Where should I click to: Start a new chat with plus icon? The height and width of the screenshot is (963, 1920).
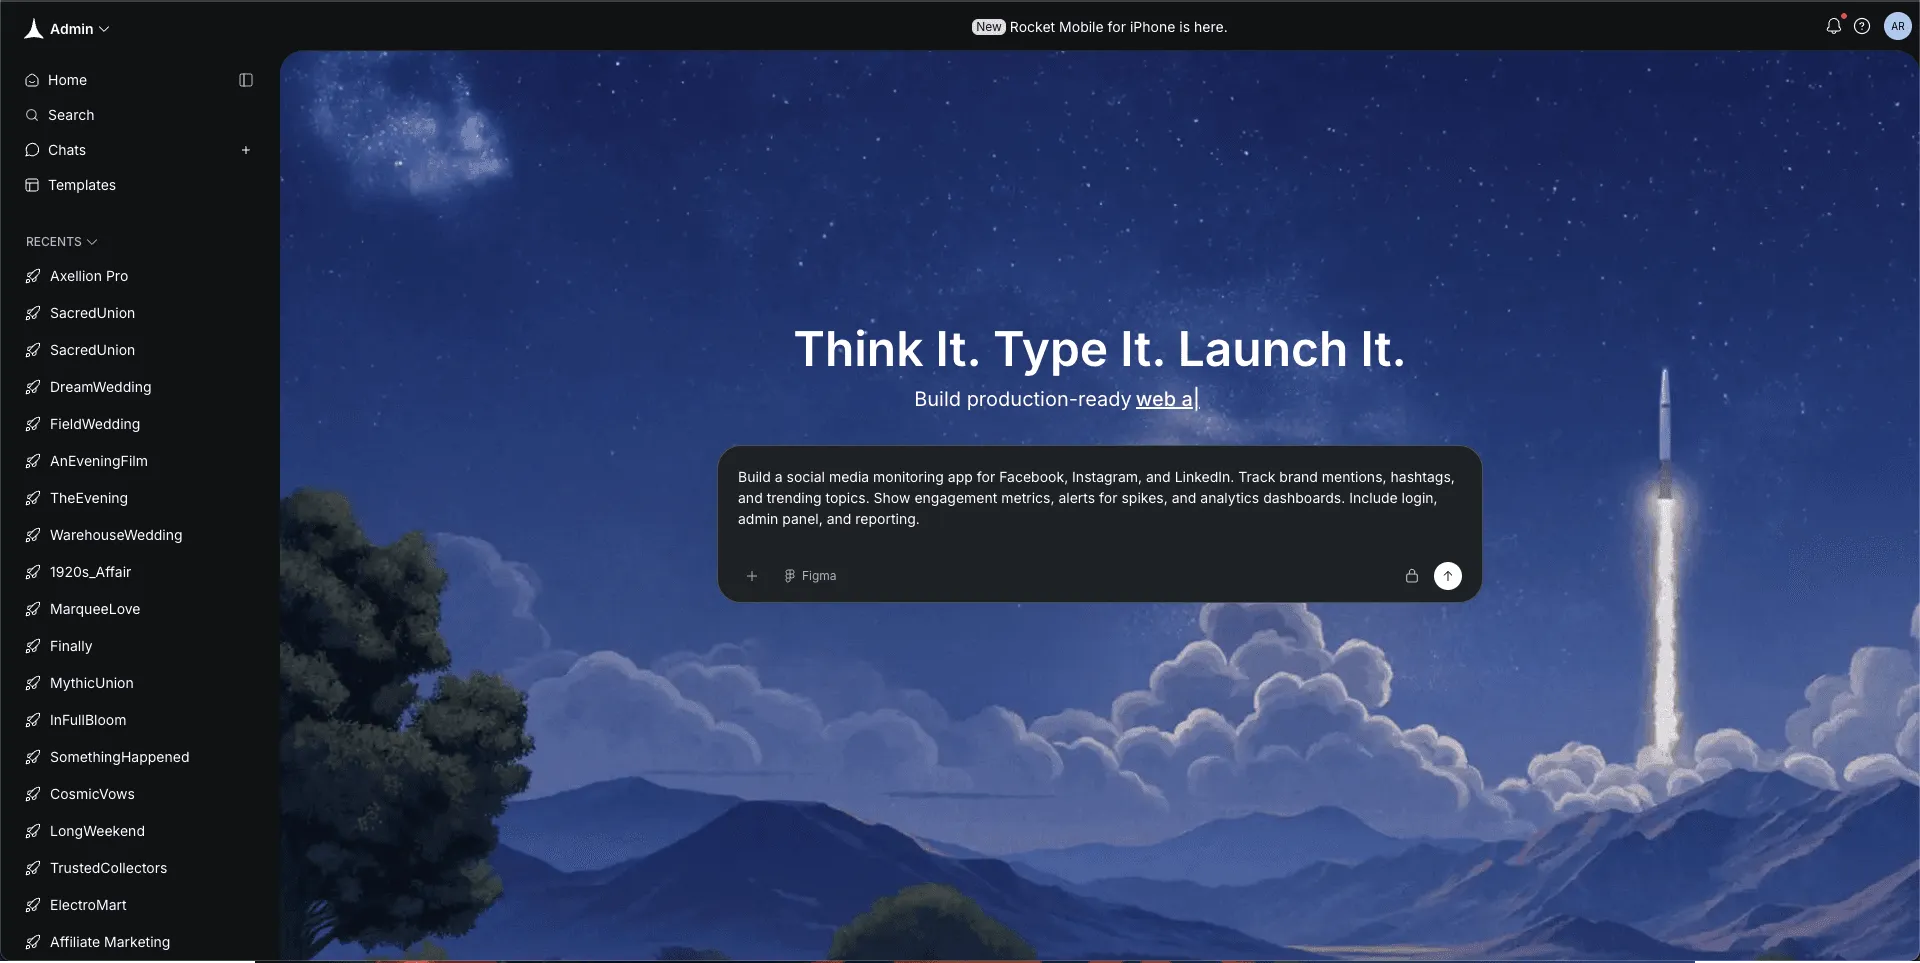coord(246,150)
